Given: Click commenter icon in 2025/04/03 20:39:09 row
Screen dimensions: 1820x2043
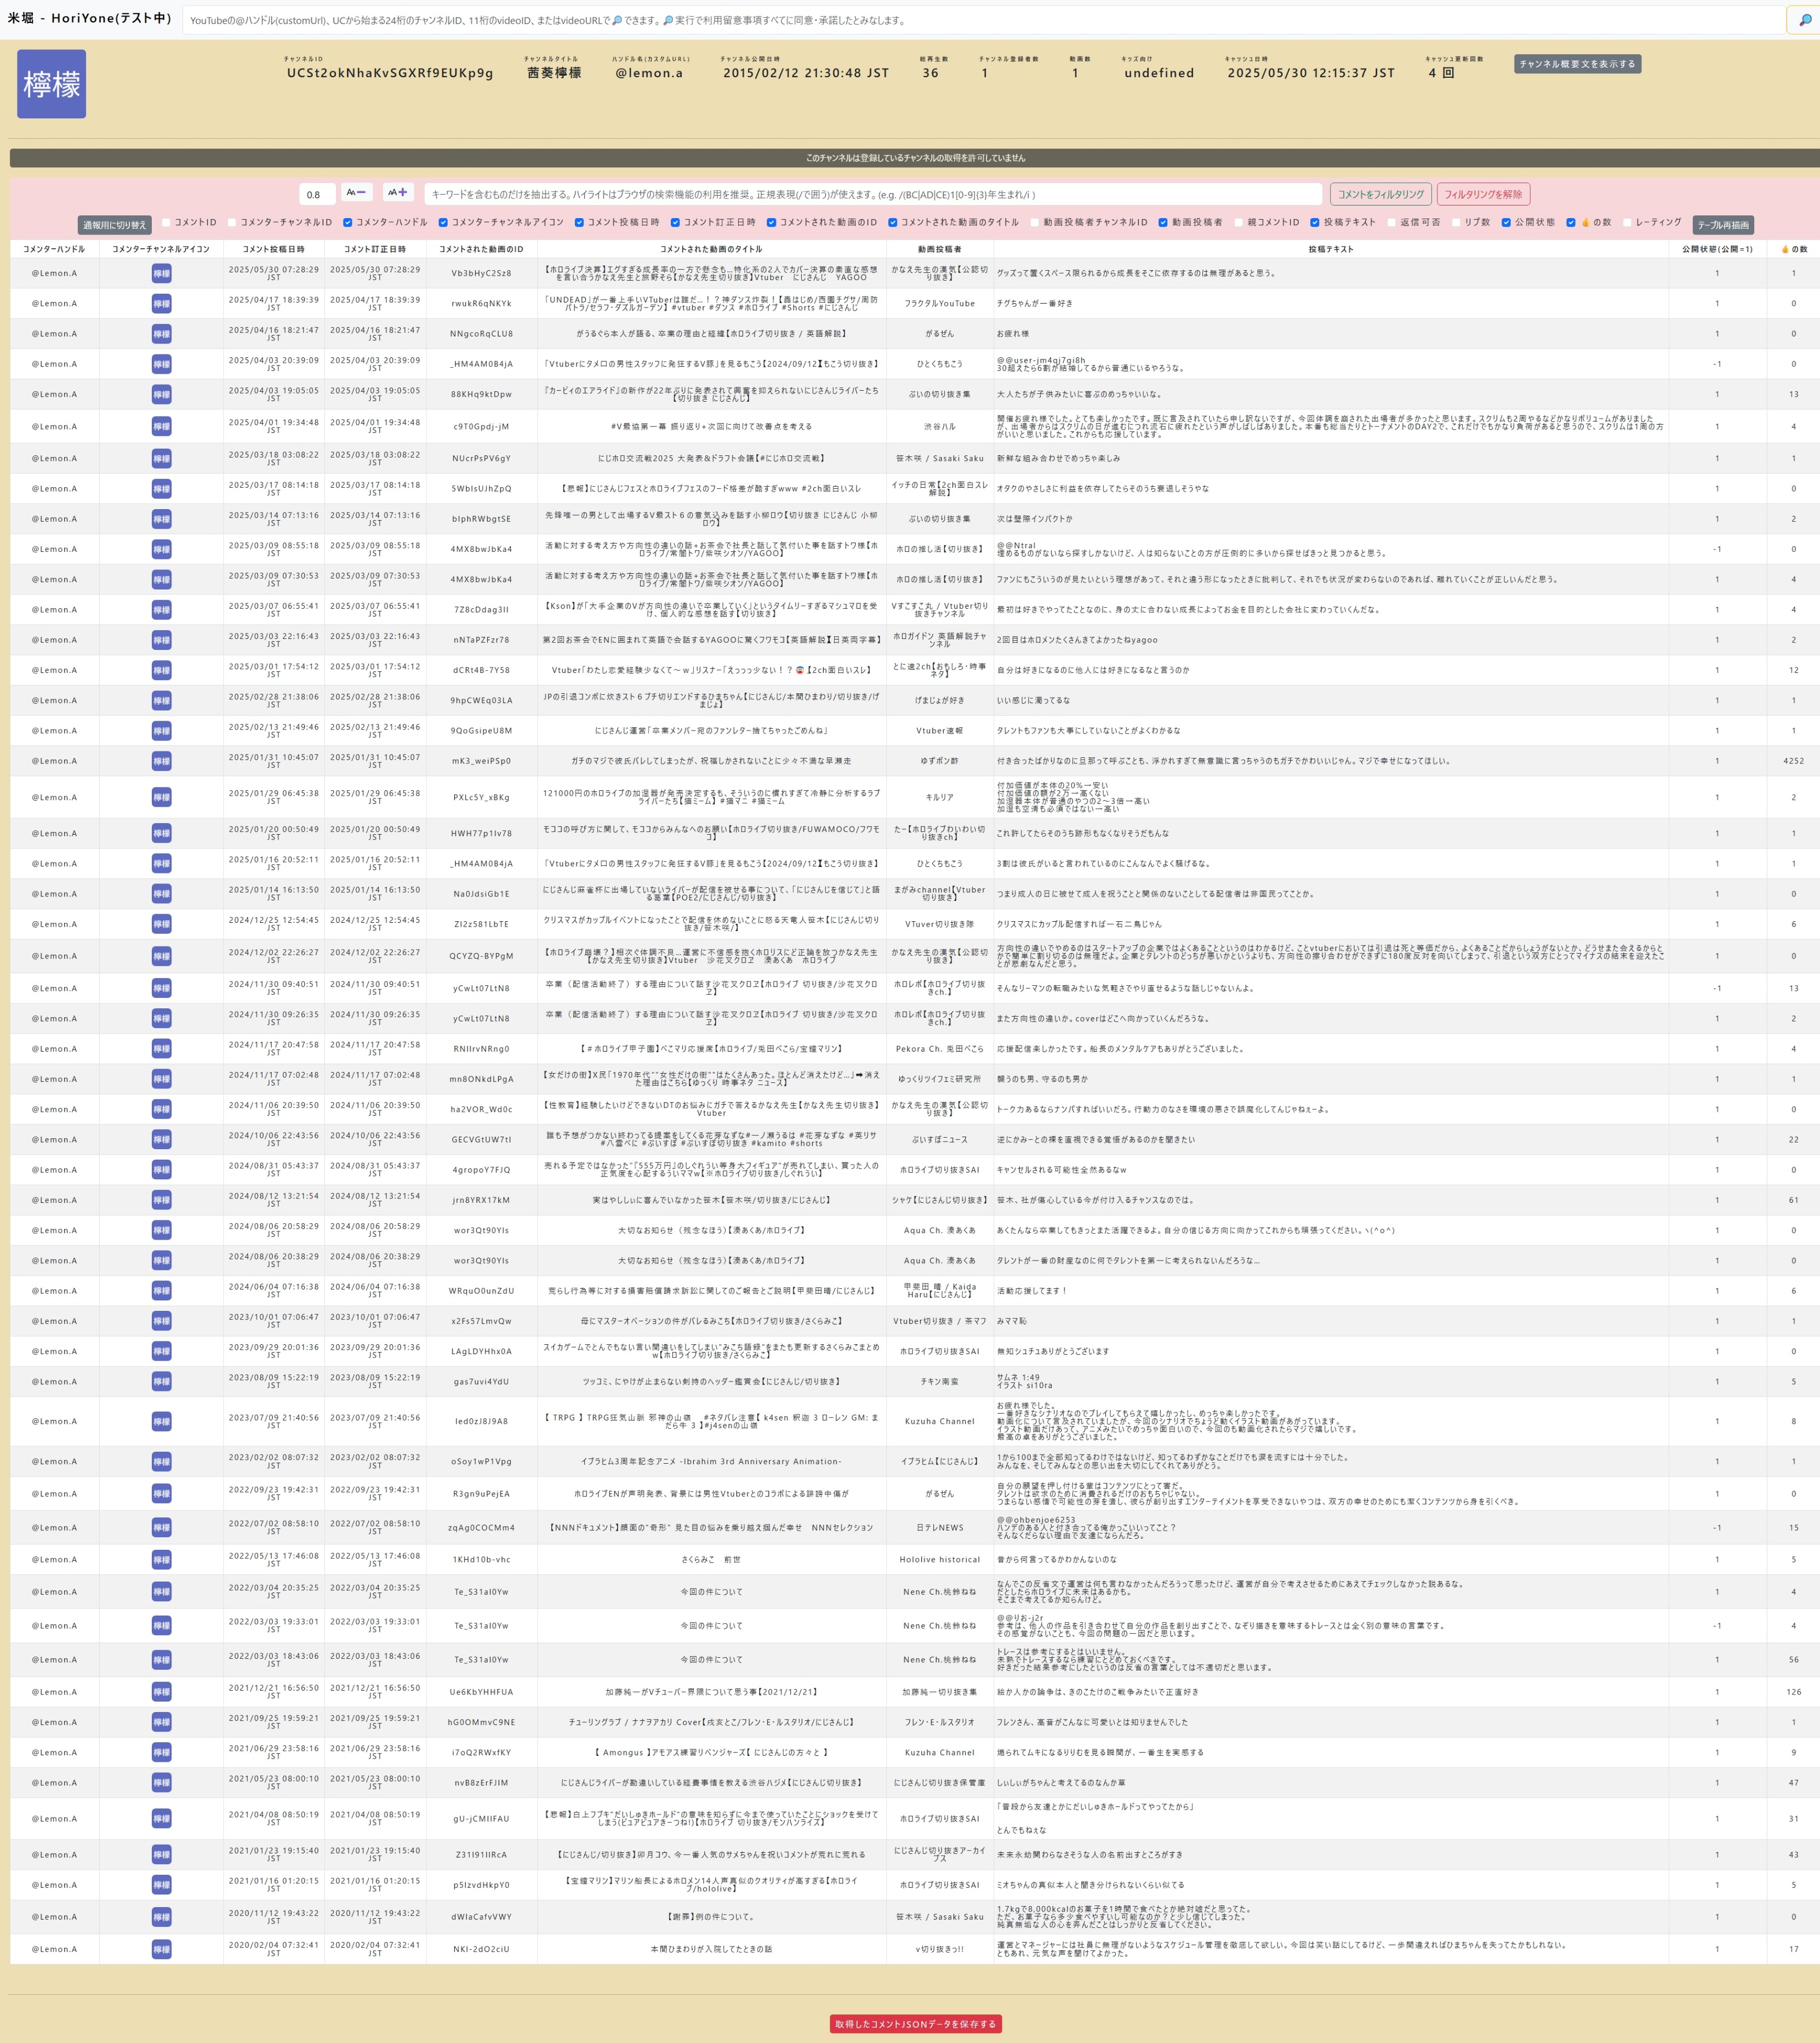Looking at the screenshot, I should (161, 364).
